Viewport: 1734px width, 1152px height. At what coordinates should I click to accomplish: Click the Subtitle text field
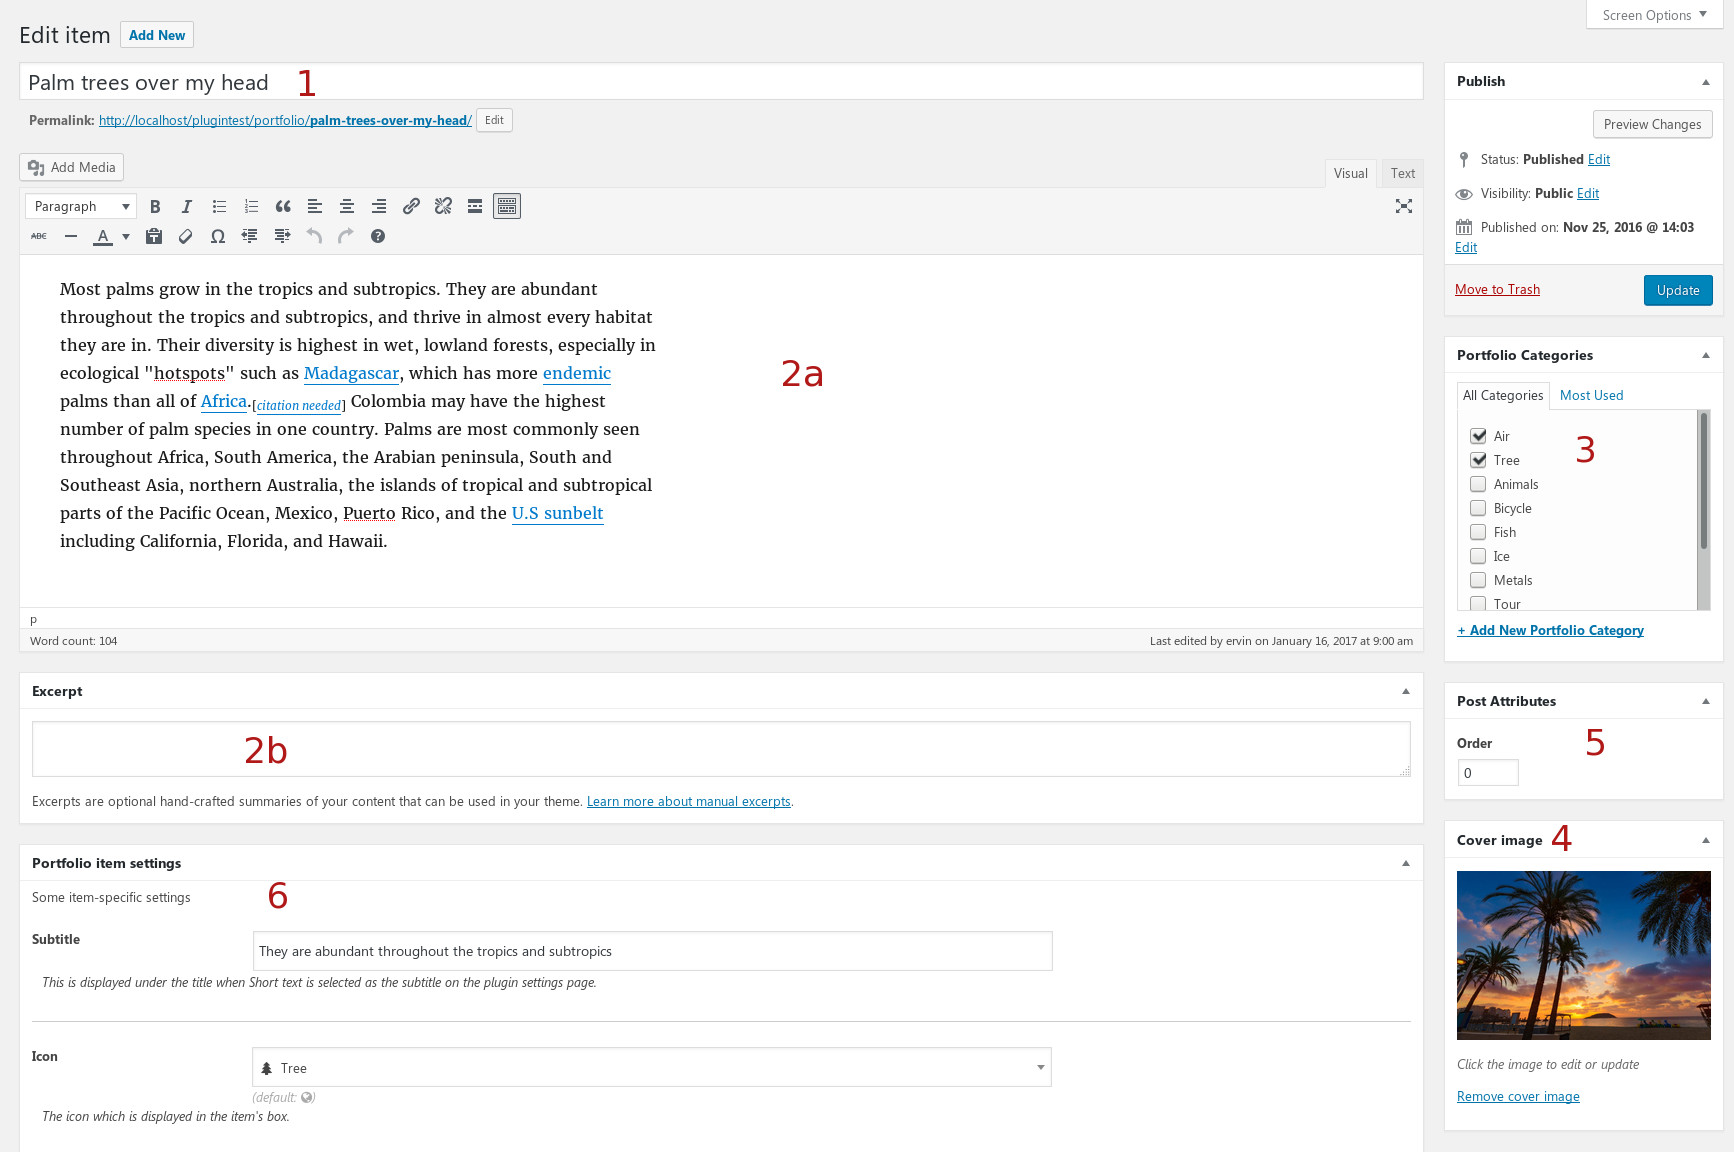pyautogui.click(x=652, y=951)
